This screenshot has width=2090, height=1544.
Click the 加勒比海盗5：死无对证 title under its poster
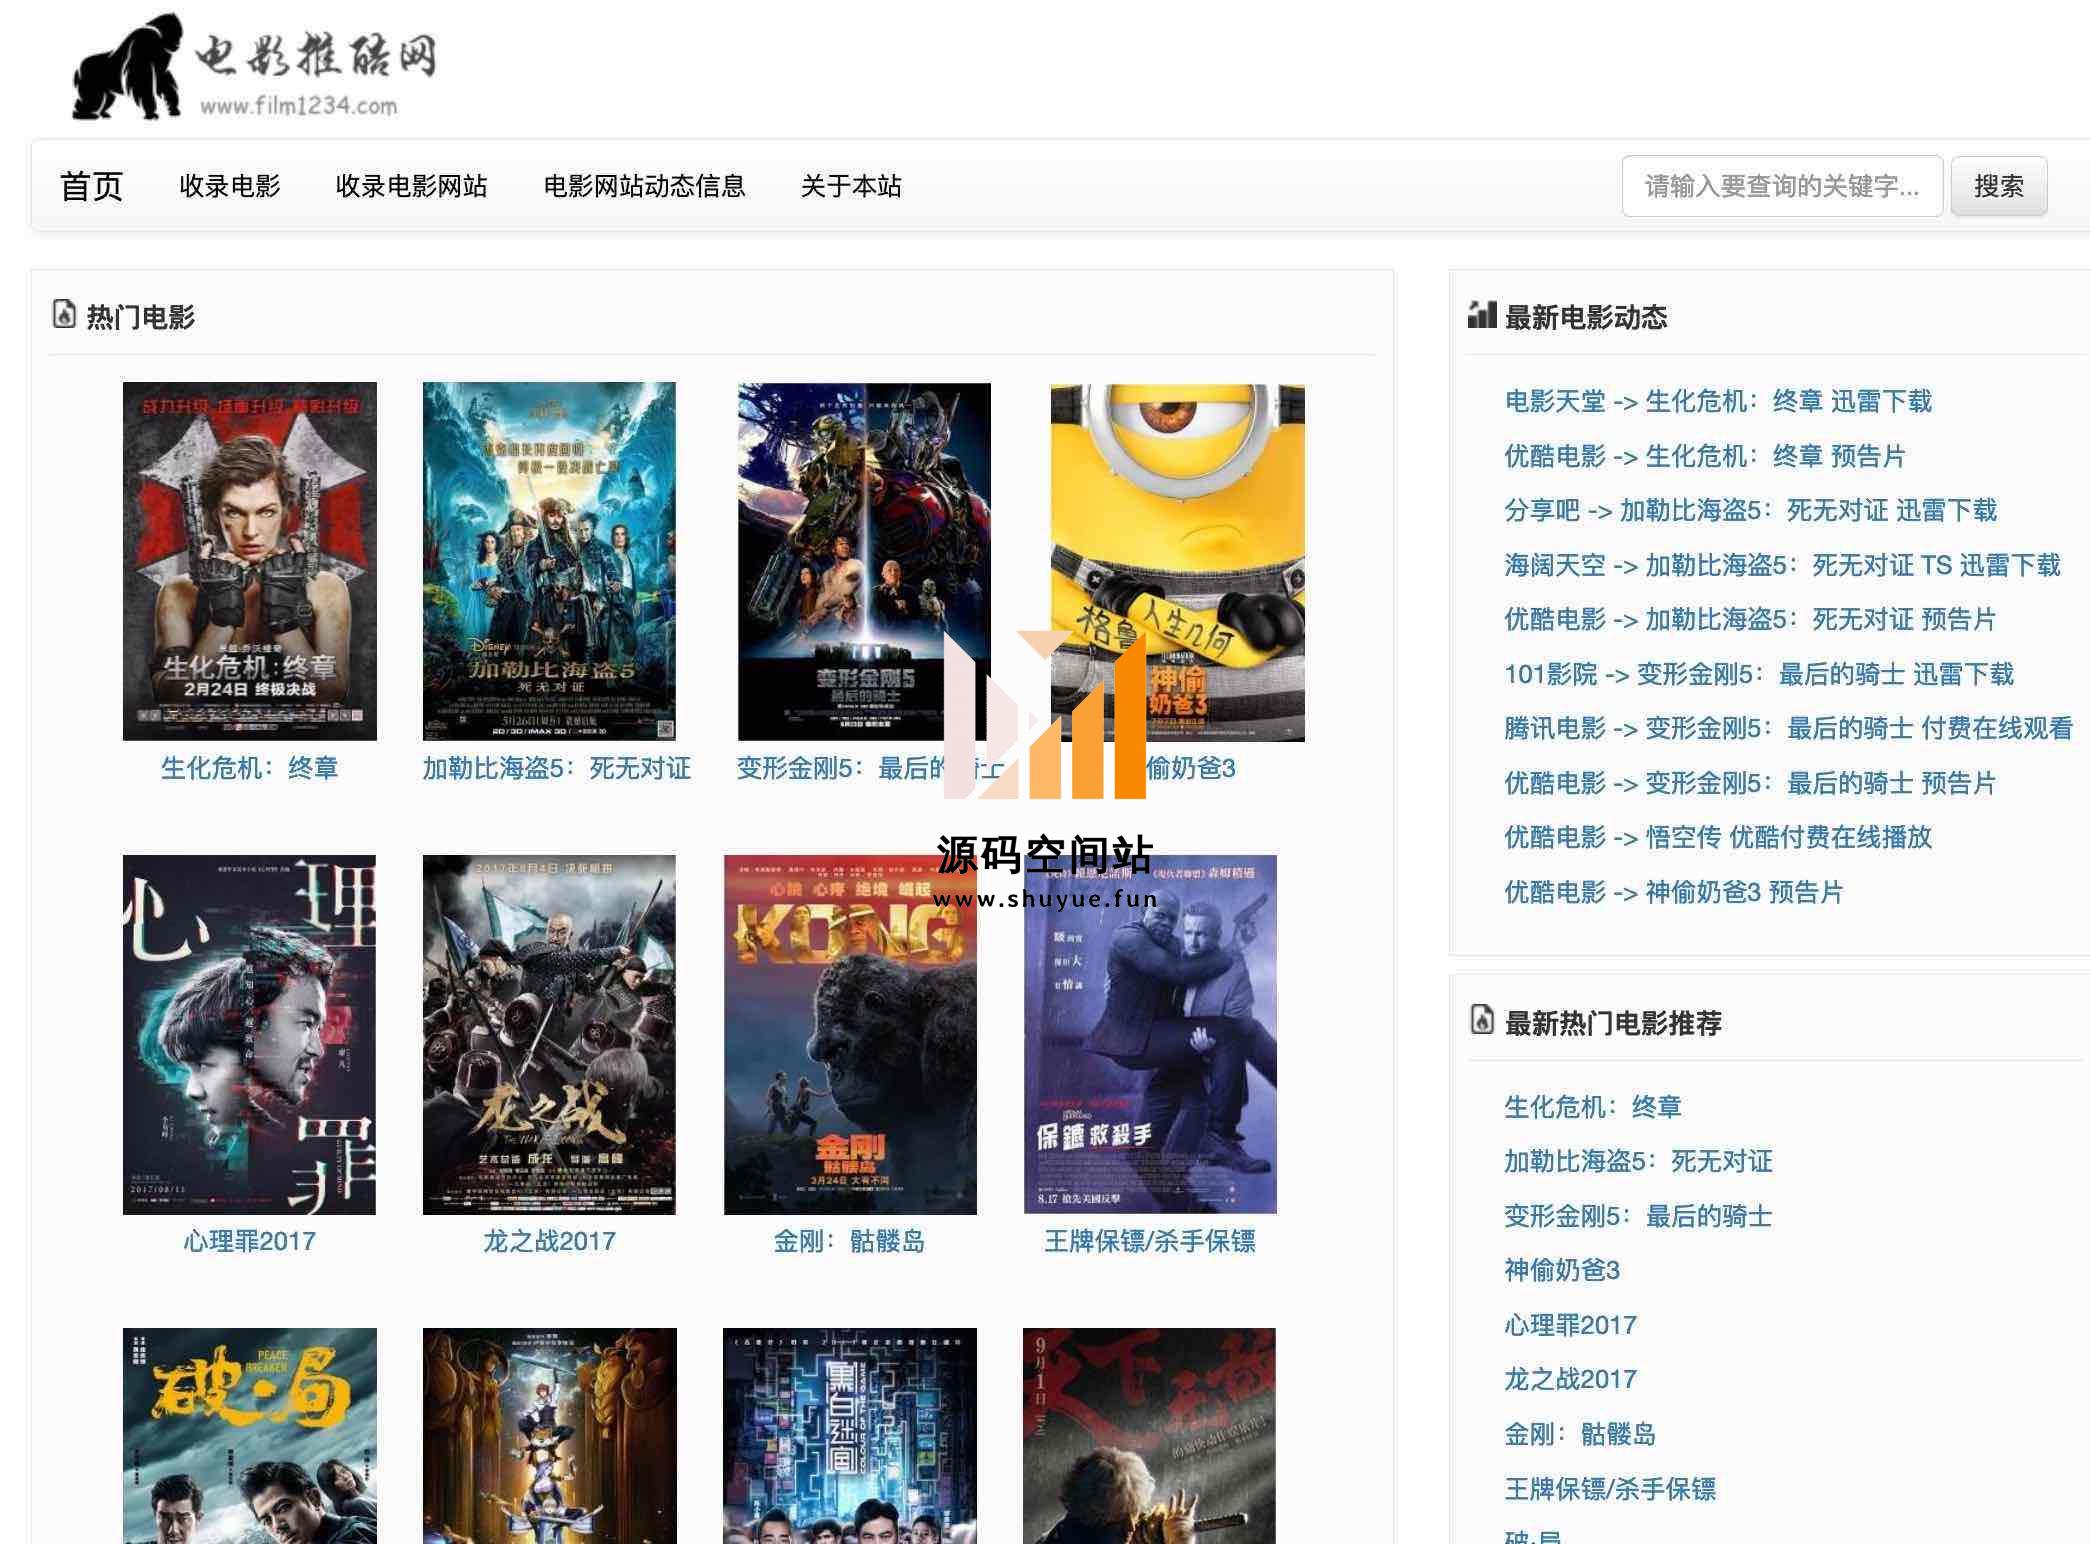(557, 768)
